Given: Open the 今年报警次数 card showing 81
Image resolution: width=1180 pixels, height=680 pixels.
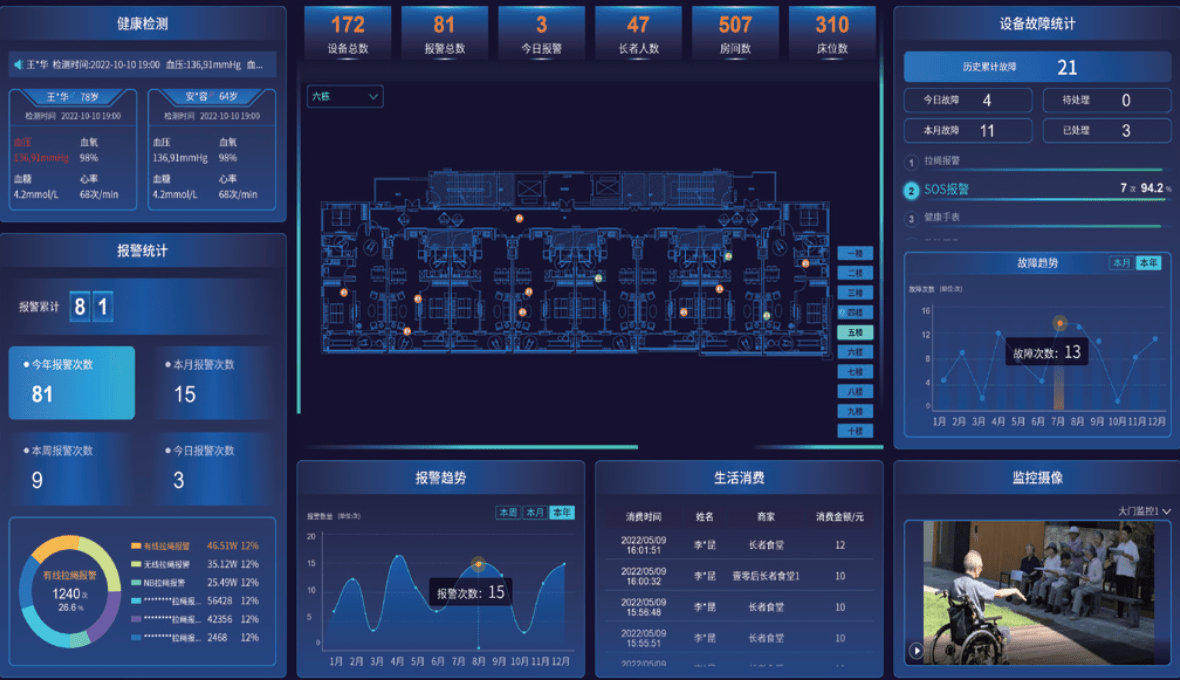Looking at the screenshot, I should (x=72, y=383).
